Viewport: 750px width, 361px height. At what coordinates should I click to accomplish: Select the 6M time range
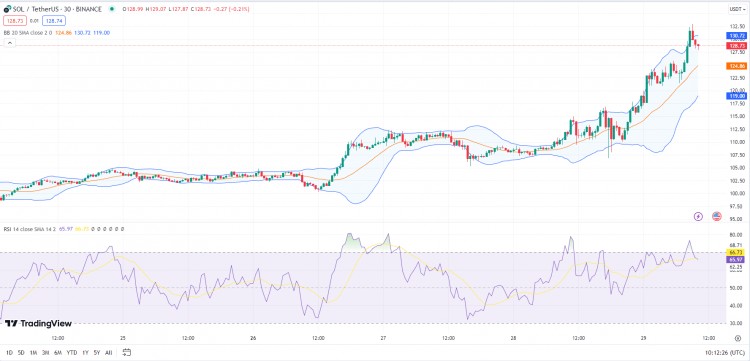point(58,352)
